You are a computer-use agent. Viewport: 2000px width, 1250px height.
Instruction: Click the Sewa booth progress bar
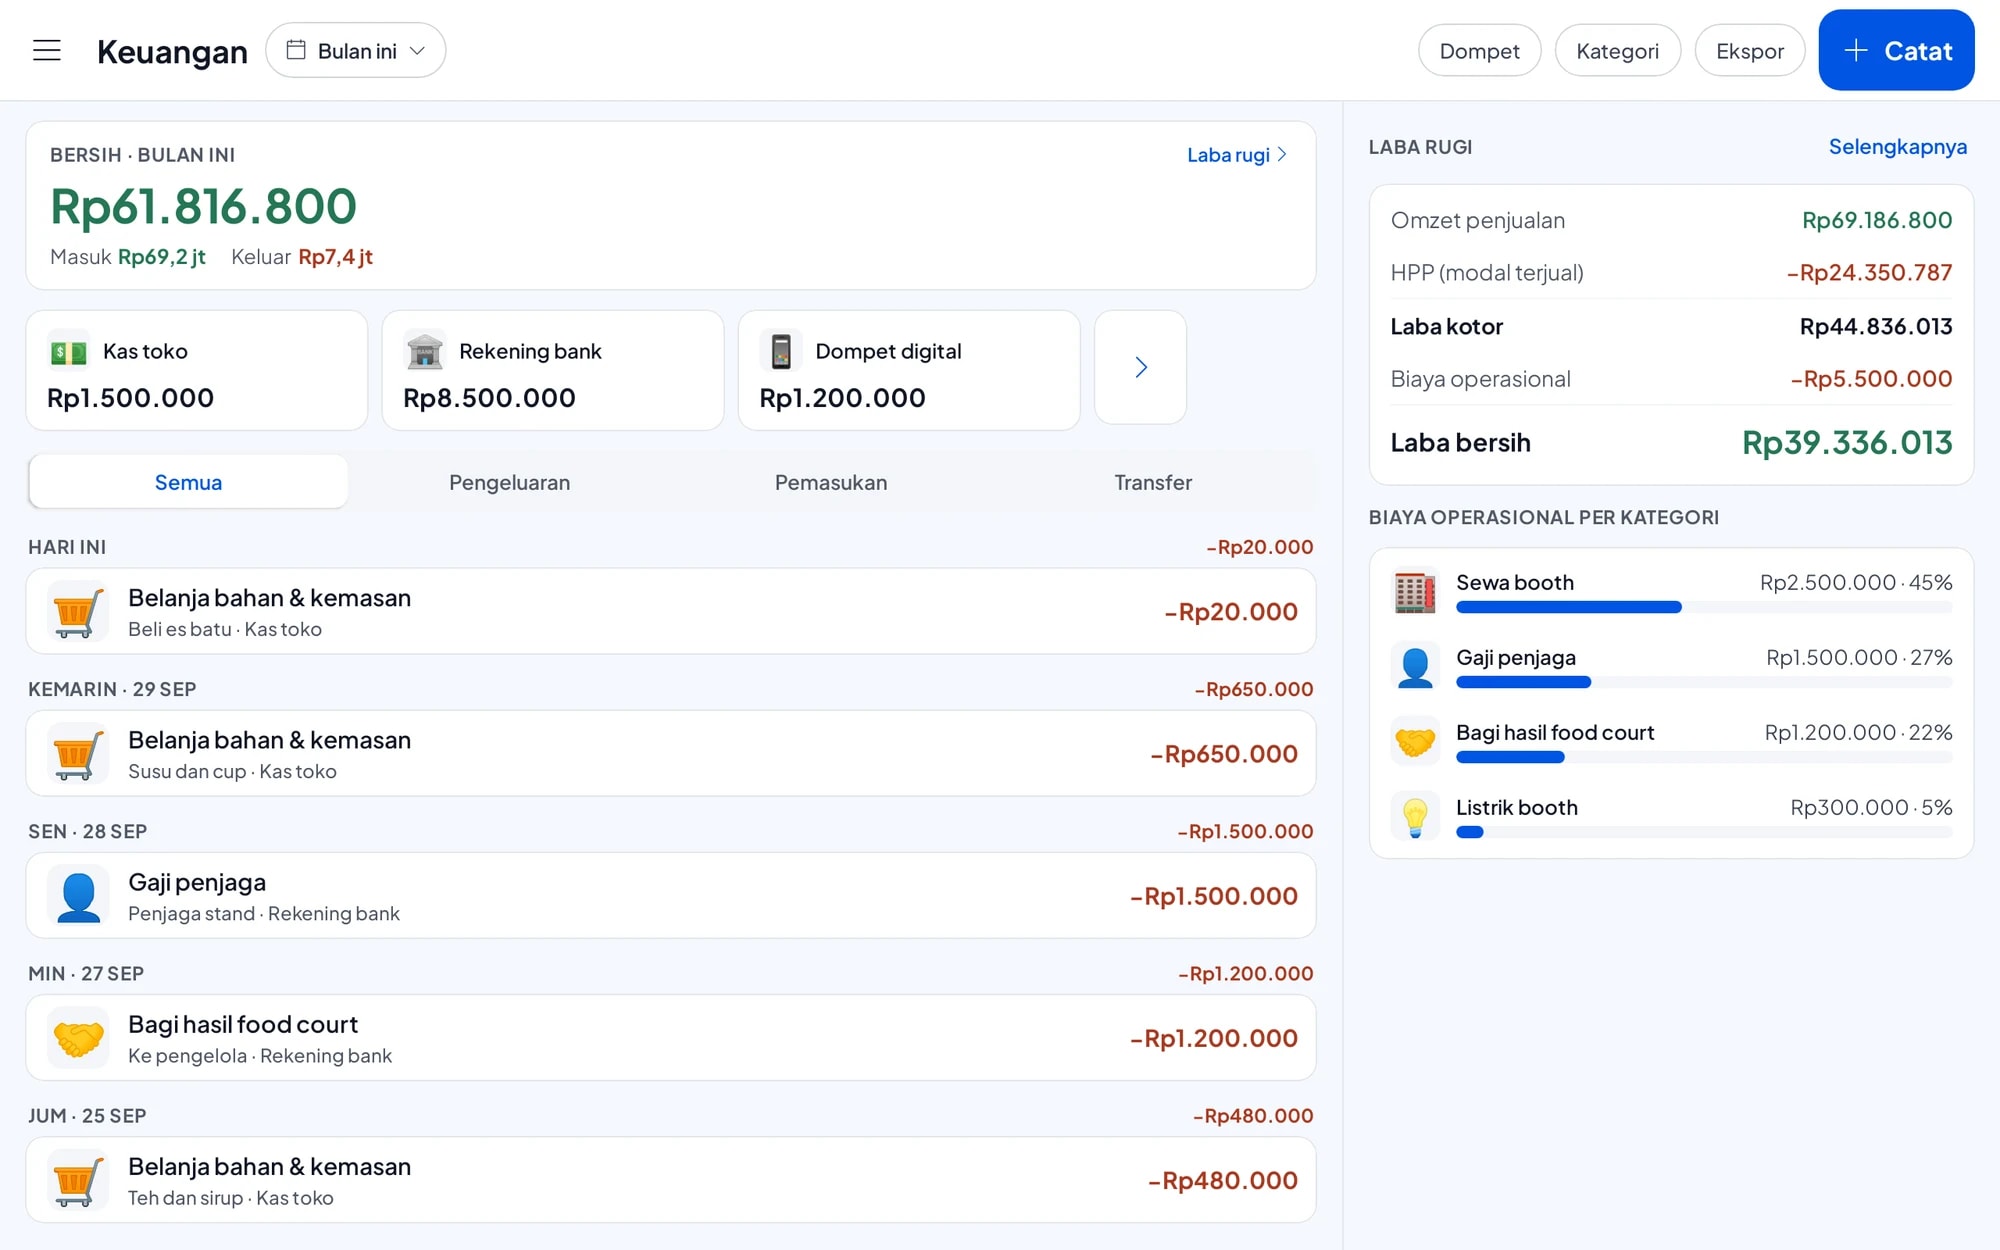(x=1704, y=607)
